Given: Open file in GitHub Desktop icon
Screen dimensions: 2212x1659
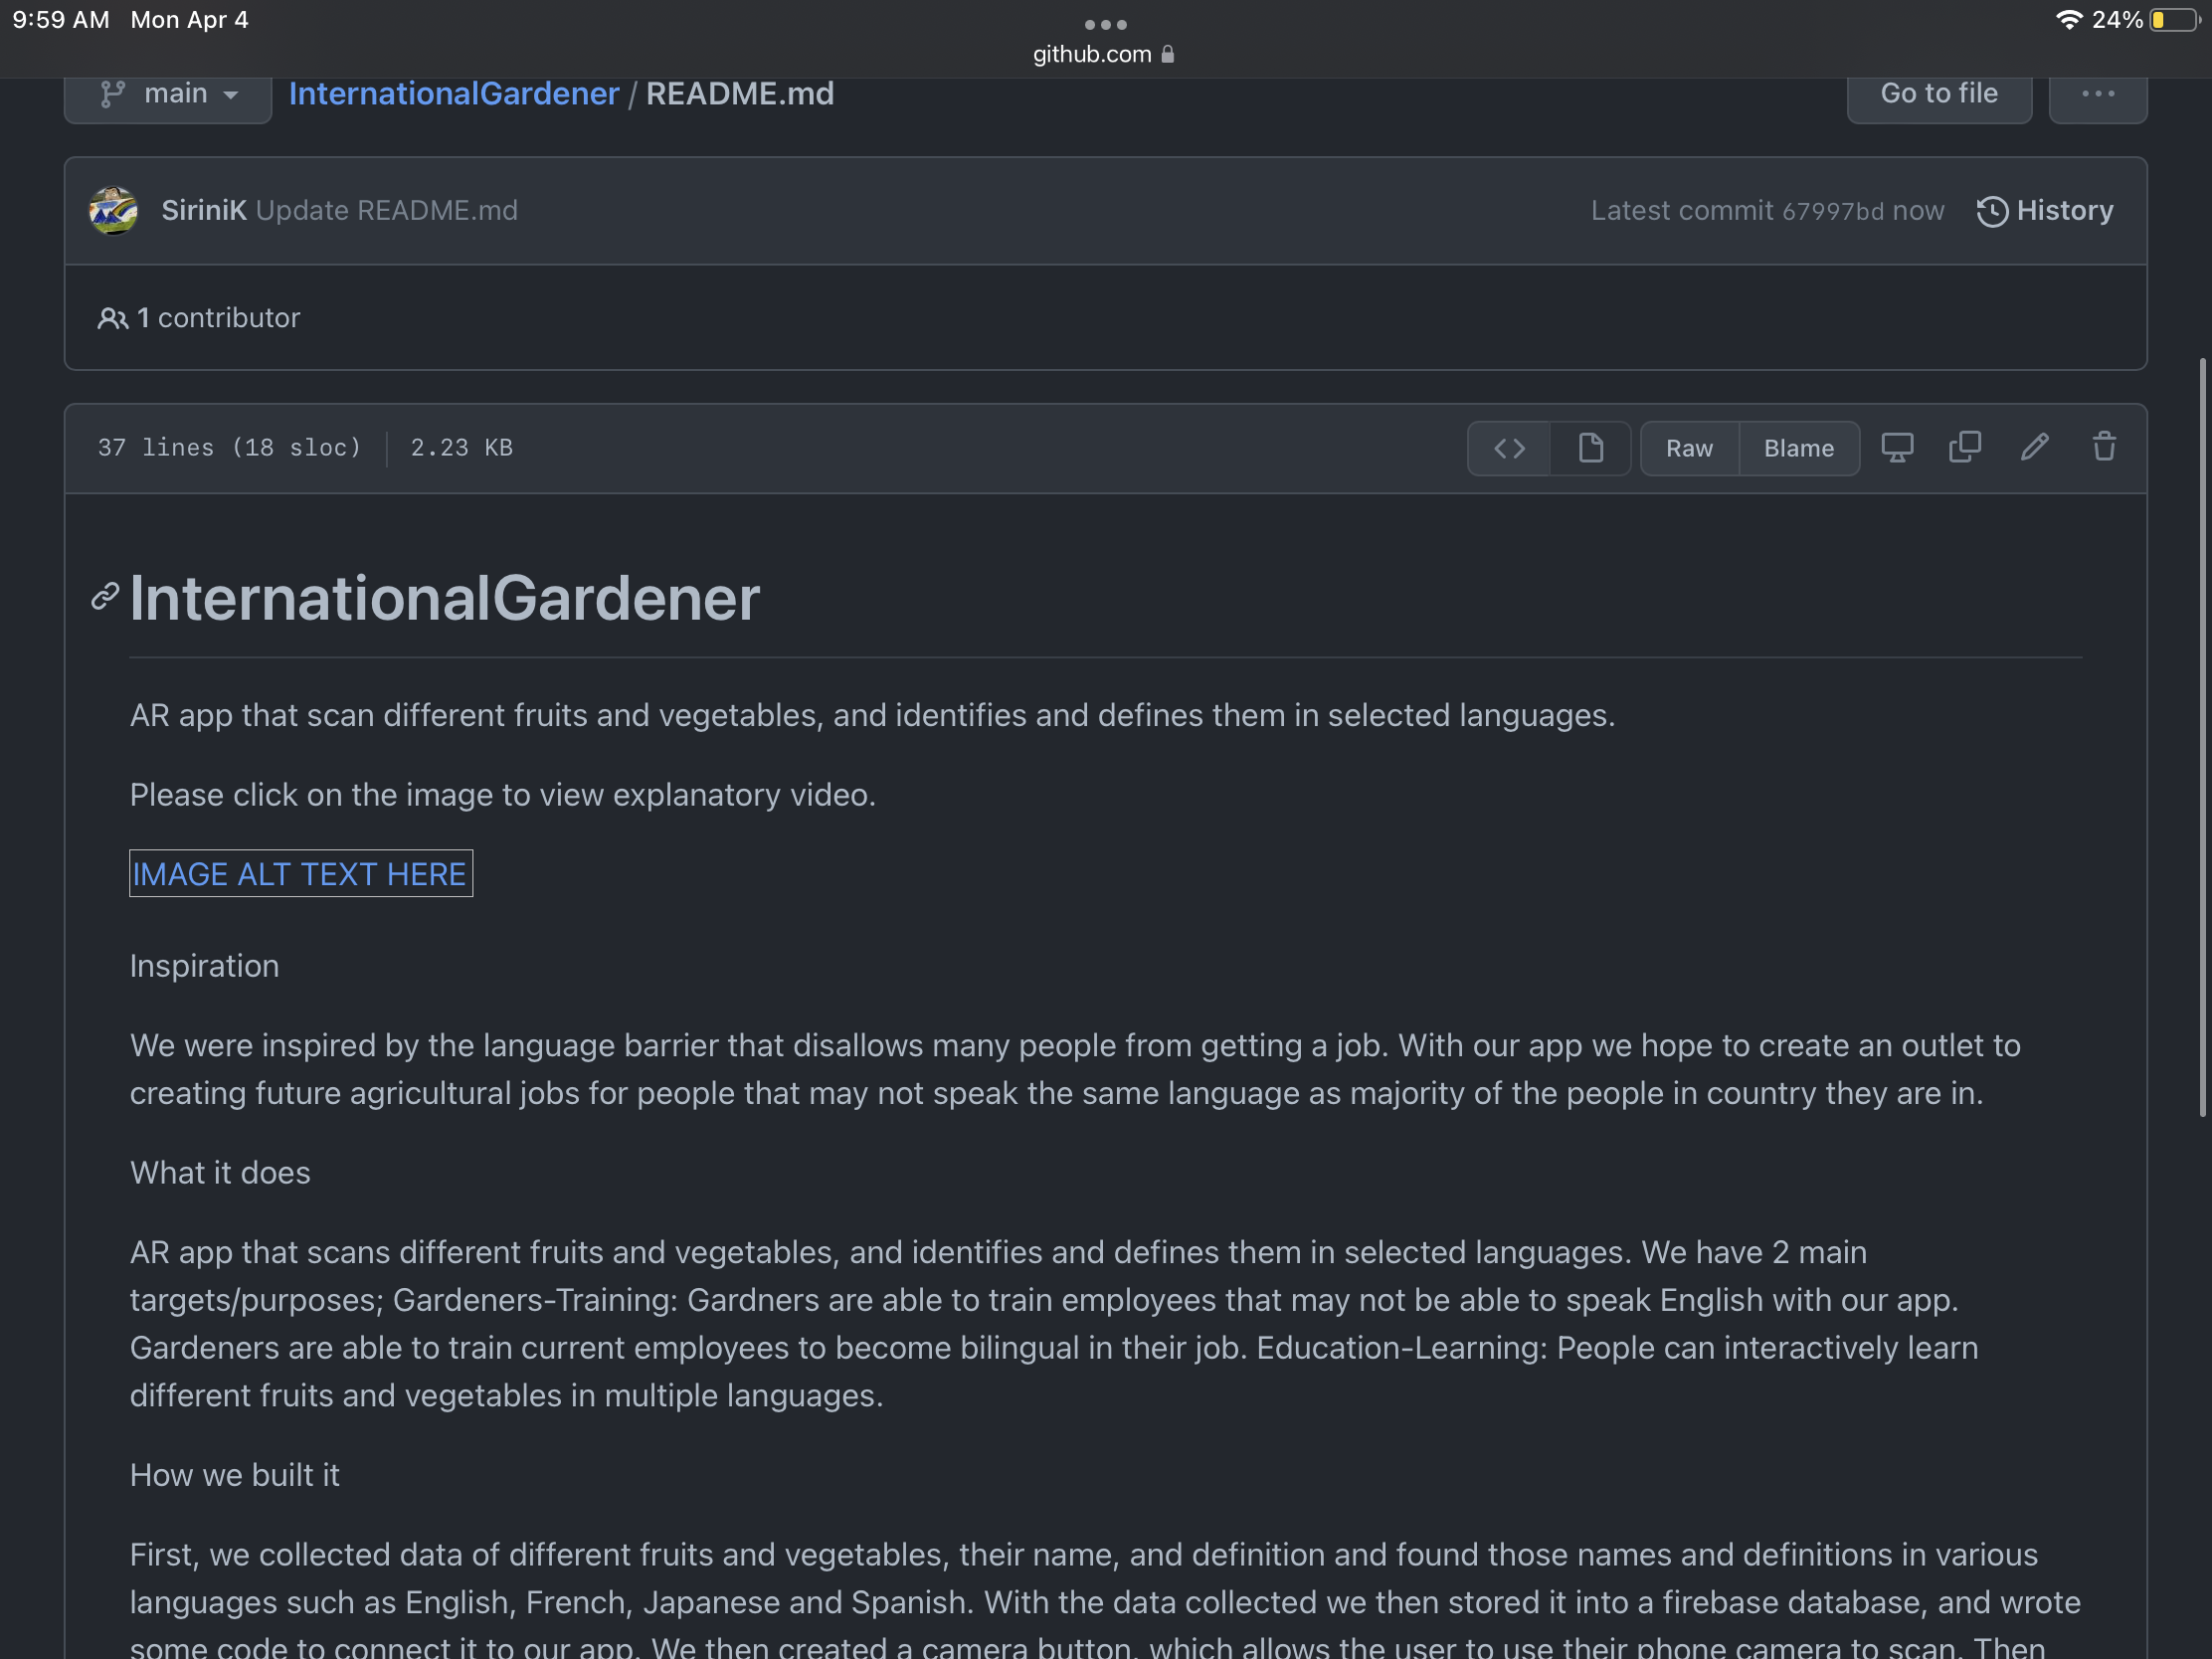Looking at the screenshot, I should point(1897,447).
